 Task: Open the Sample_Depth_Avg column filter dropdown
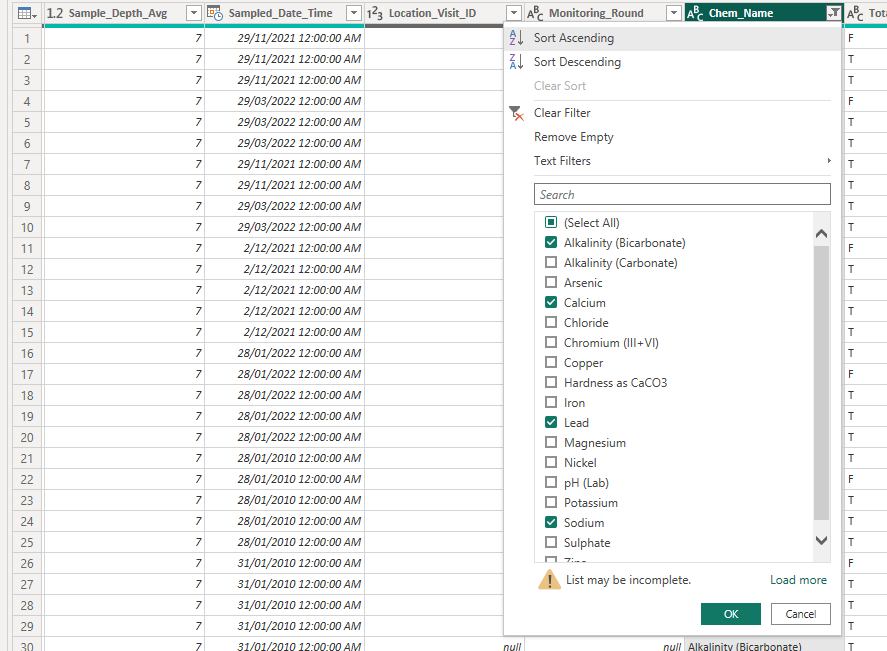point(193,13)
